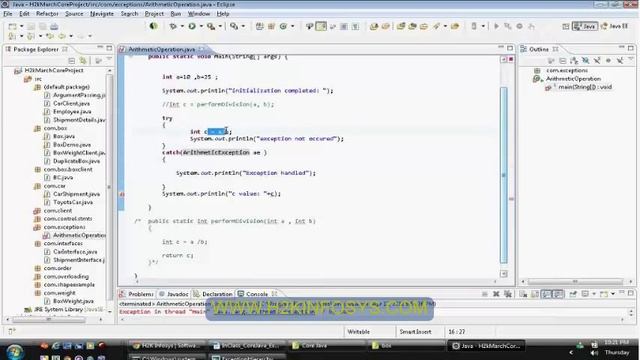Image resolution: width=640 pixels, height=360 pixels.
Task: Toggle Sort members in Outline toolbar
Action: click(x=574, y=61)
